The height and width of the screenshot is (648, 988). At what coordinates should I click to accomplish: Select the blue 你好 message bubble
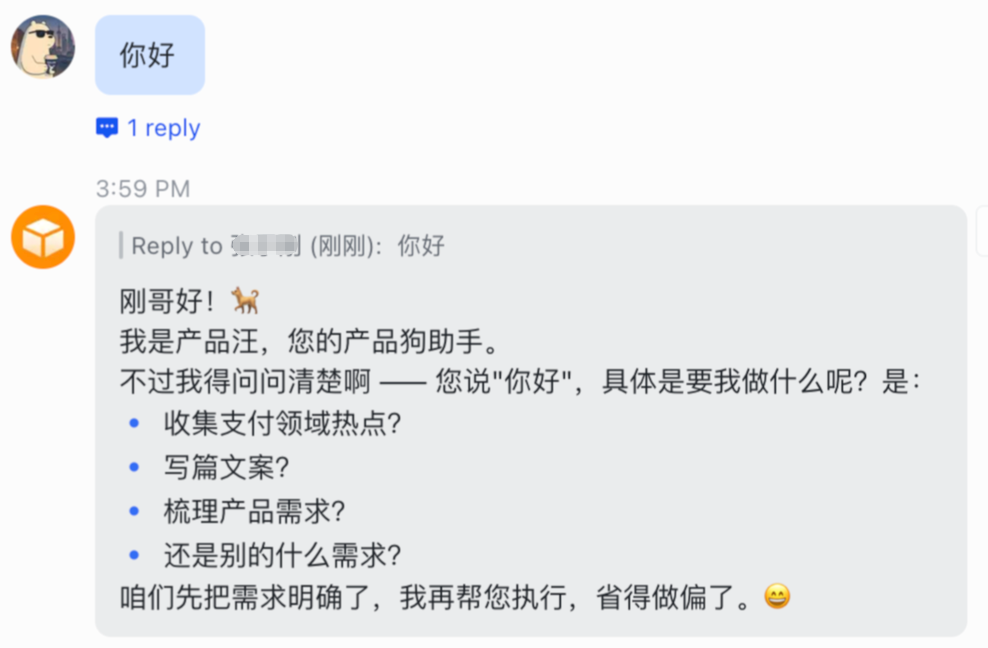pyautogui.click(x=149, y=55)
